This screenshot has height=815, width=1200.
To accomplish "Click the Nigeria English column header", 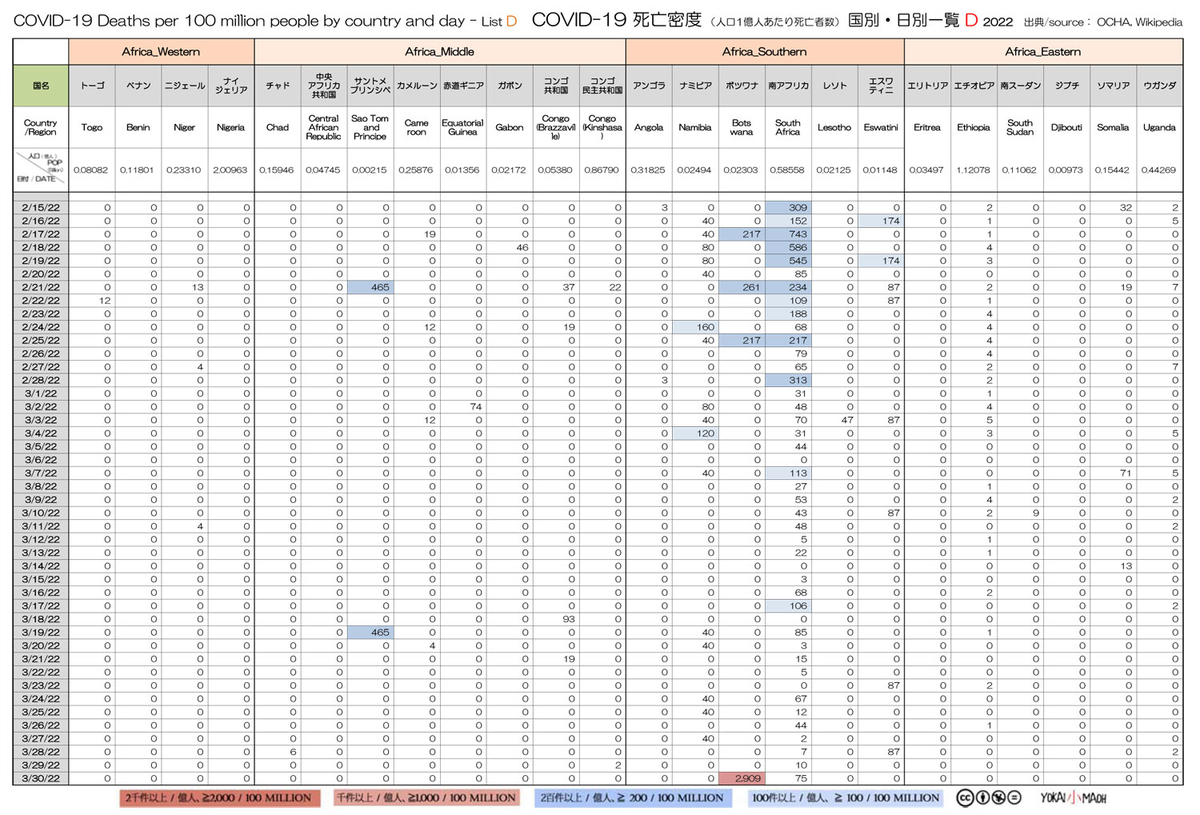I will pyautogui.click(x=231, y=128).
